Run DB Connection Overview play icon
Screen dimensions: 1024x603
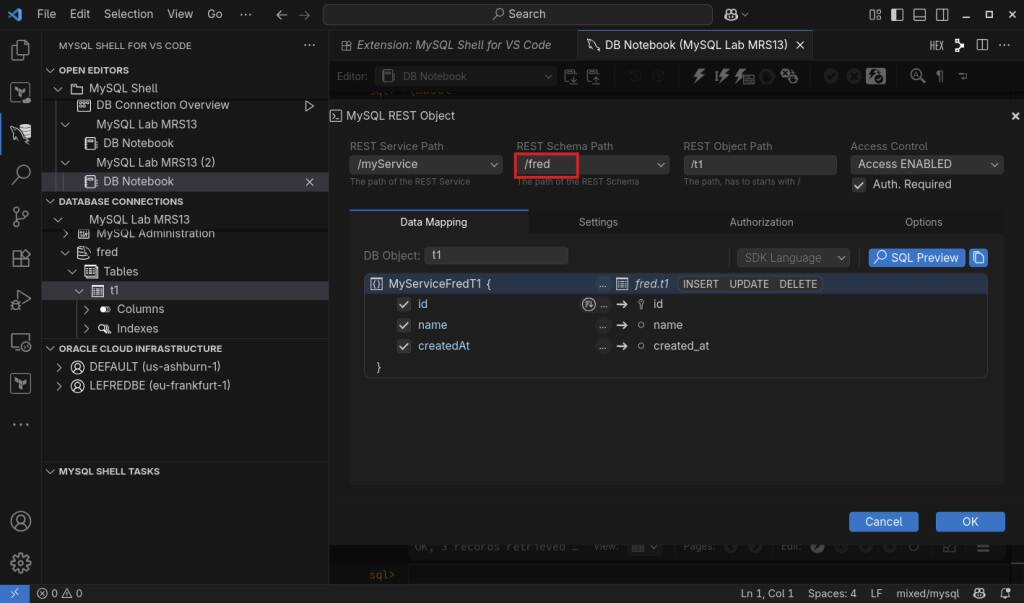[x=309, y=106]
